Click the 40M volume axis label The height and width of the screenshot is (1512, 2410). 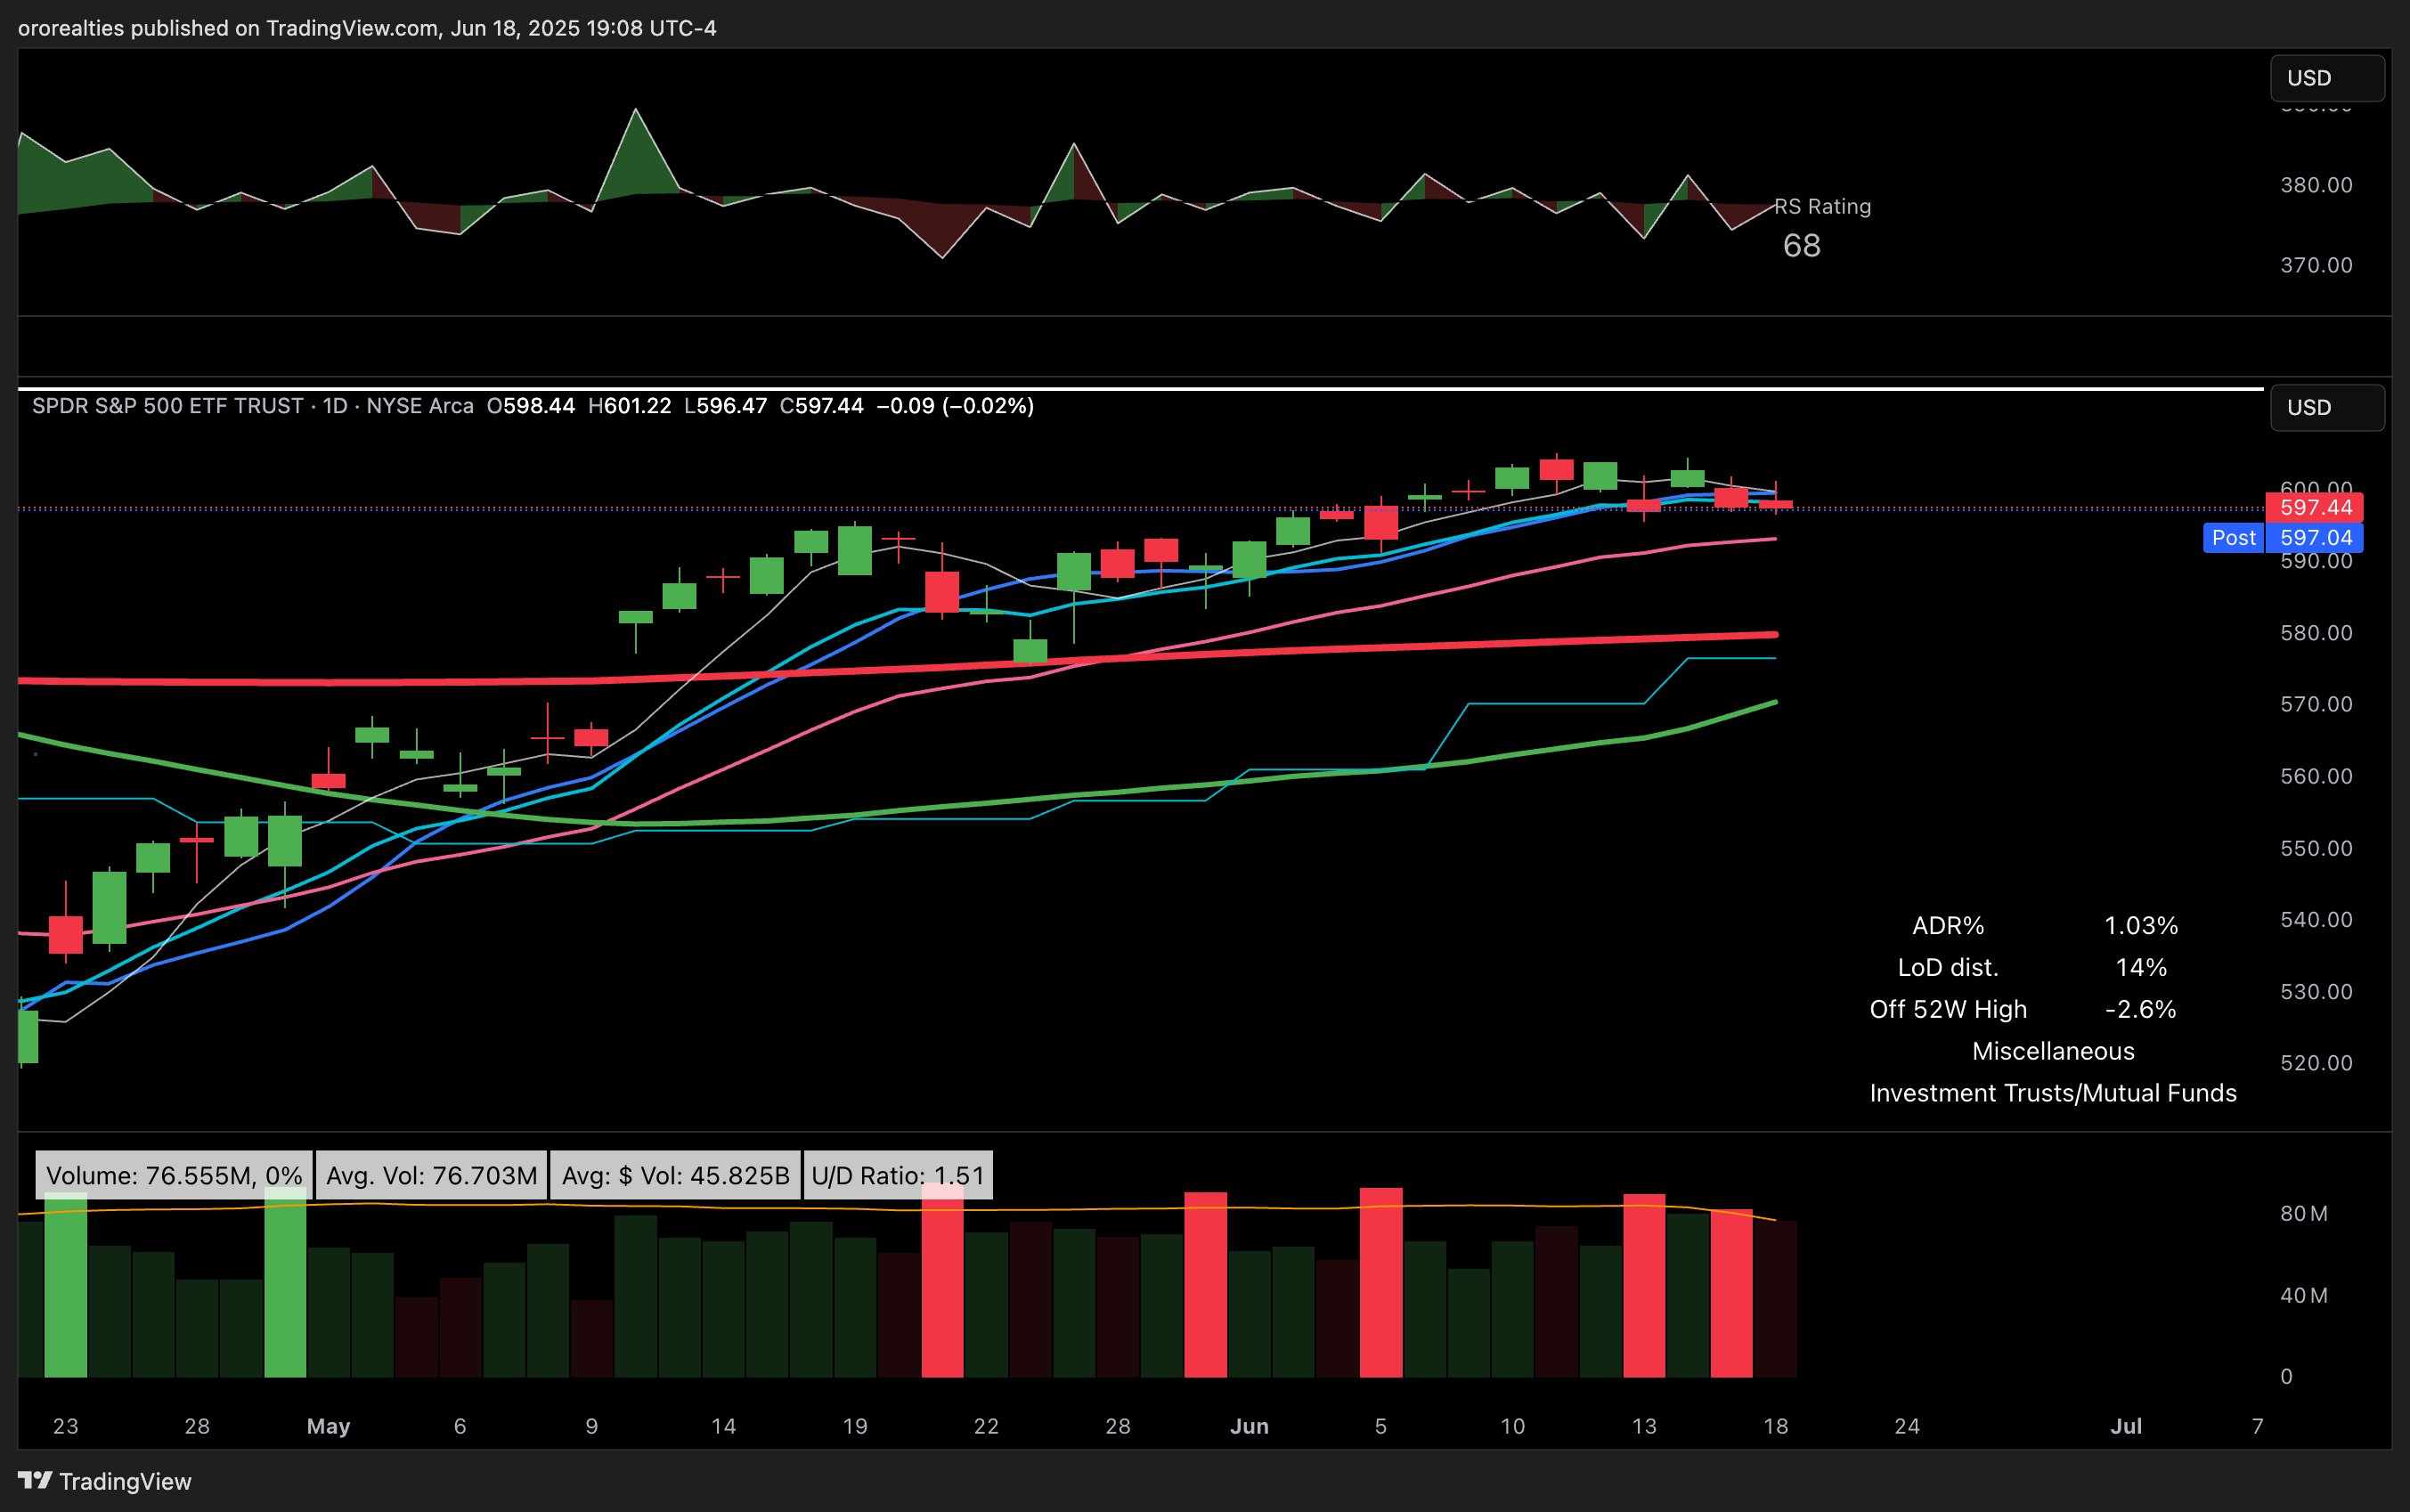point(2304,1296)
